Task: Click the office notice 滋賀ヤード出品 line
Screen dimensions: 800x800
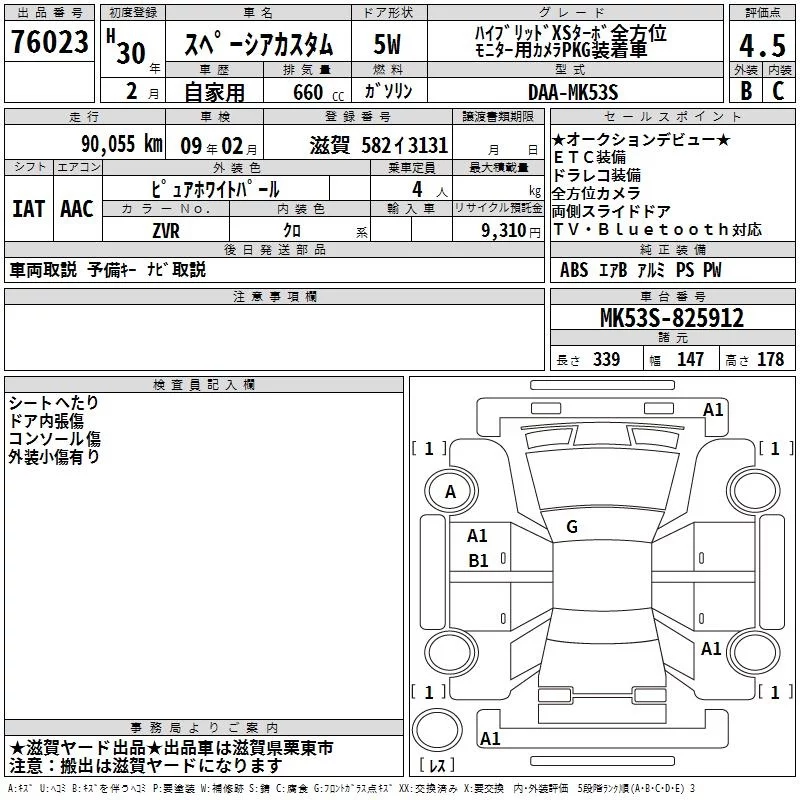Action: (171, 748)
